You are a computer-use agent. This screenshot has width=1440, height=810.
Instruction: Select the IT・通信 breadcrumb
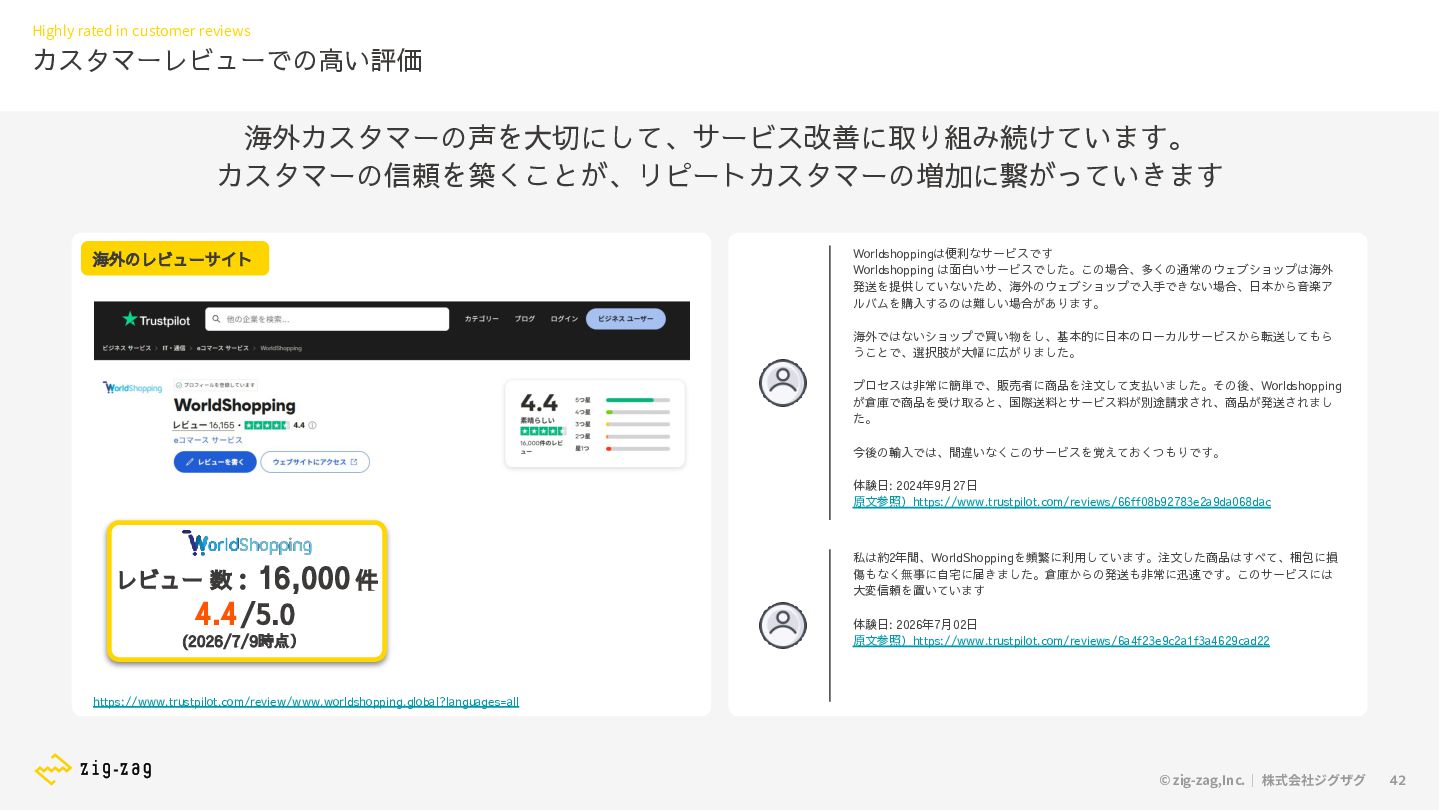[x=174, y=348]
